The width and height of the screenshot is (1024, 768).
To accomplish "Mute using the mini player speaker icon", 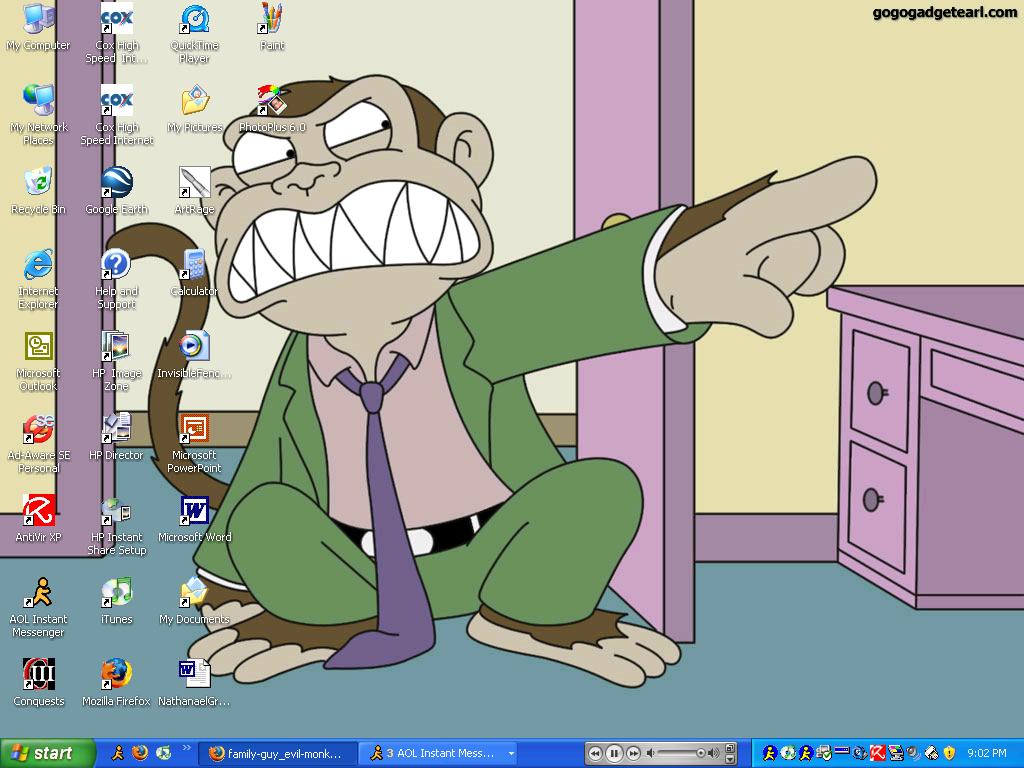I will tap(650, 753).
